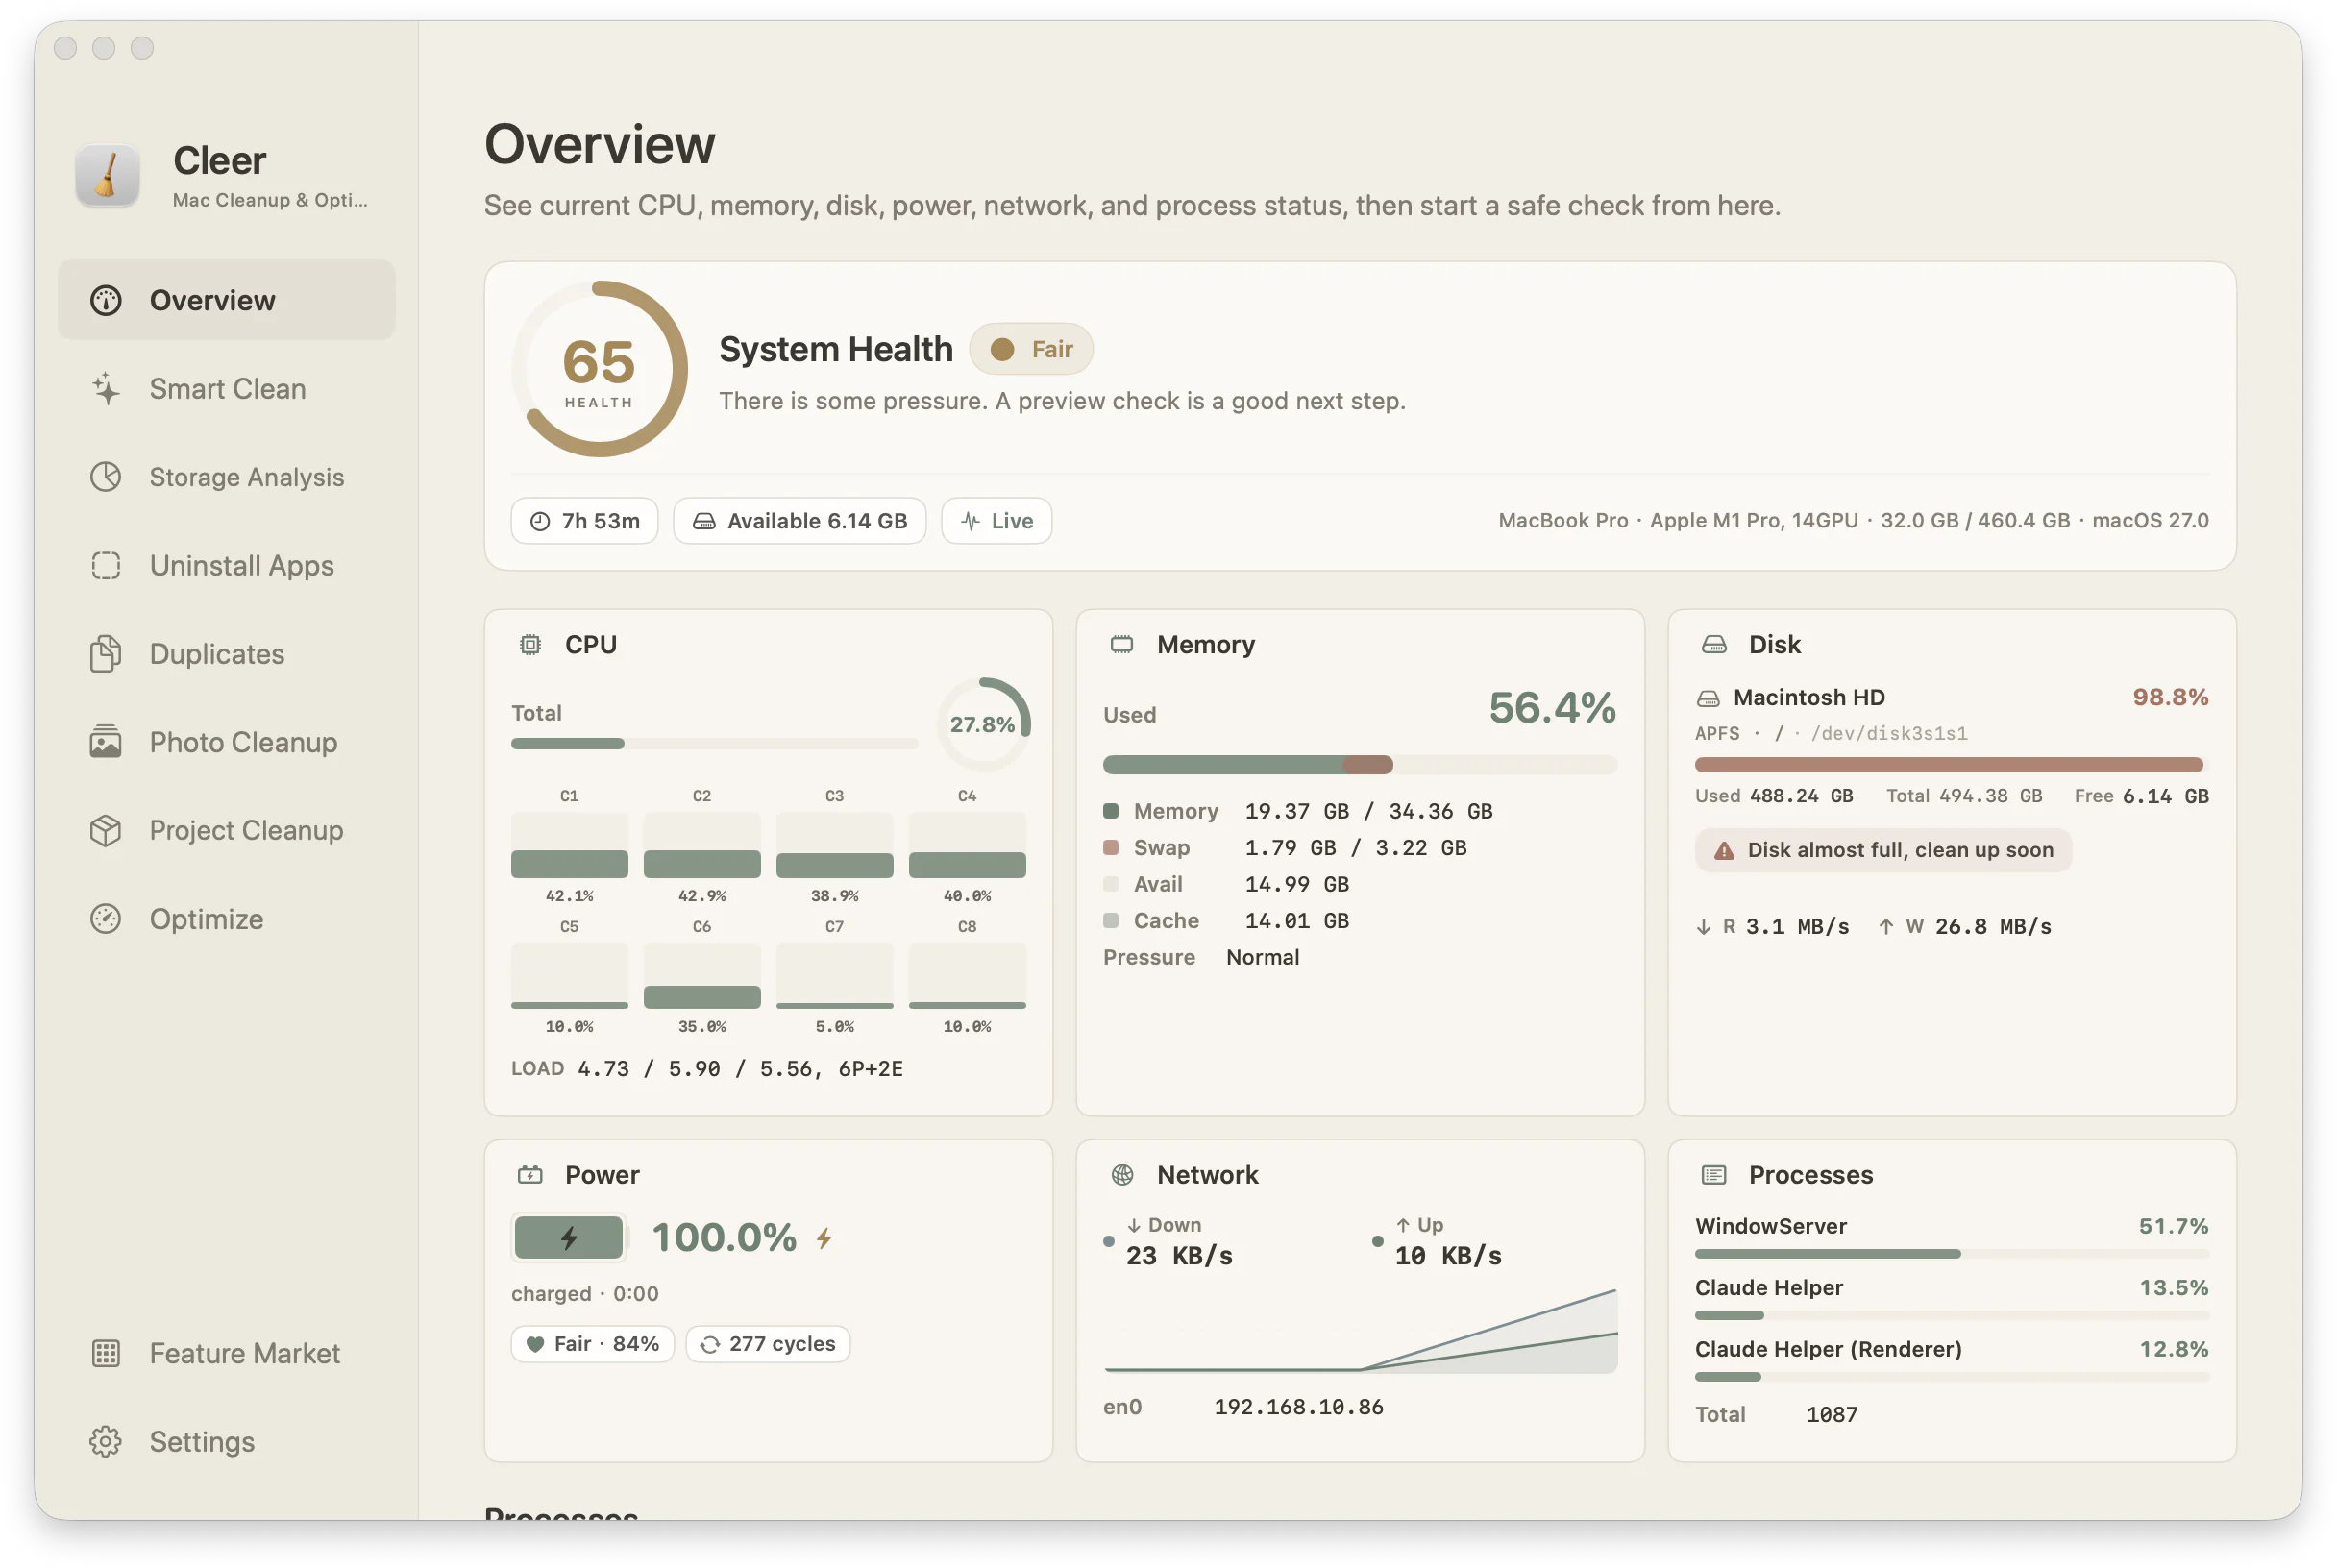Click the Live status chip
2337x1568 pixels.
tap(996, 521)
